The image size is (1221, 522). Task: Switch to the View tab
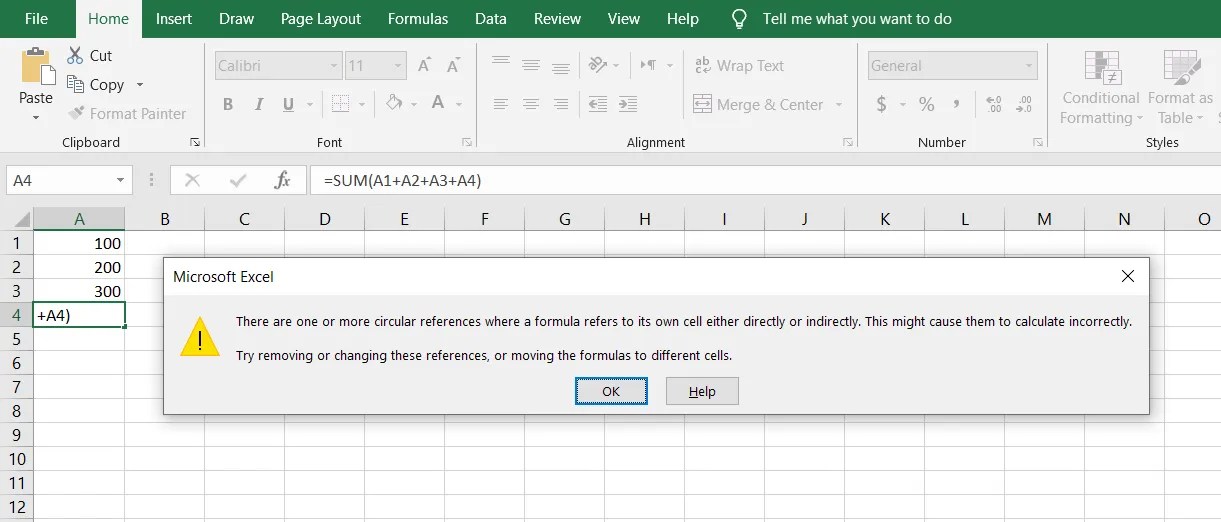624,19
